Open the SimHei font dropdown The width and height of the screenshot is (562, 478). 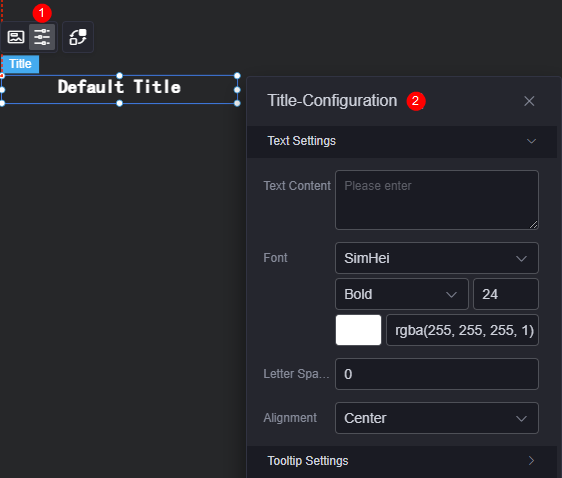[437, 258]
